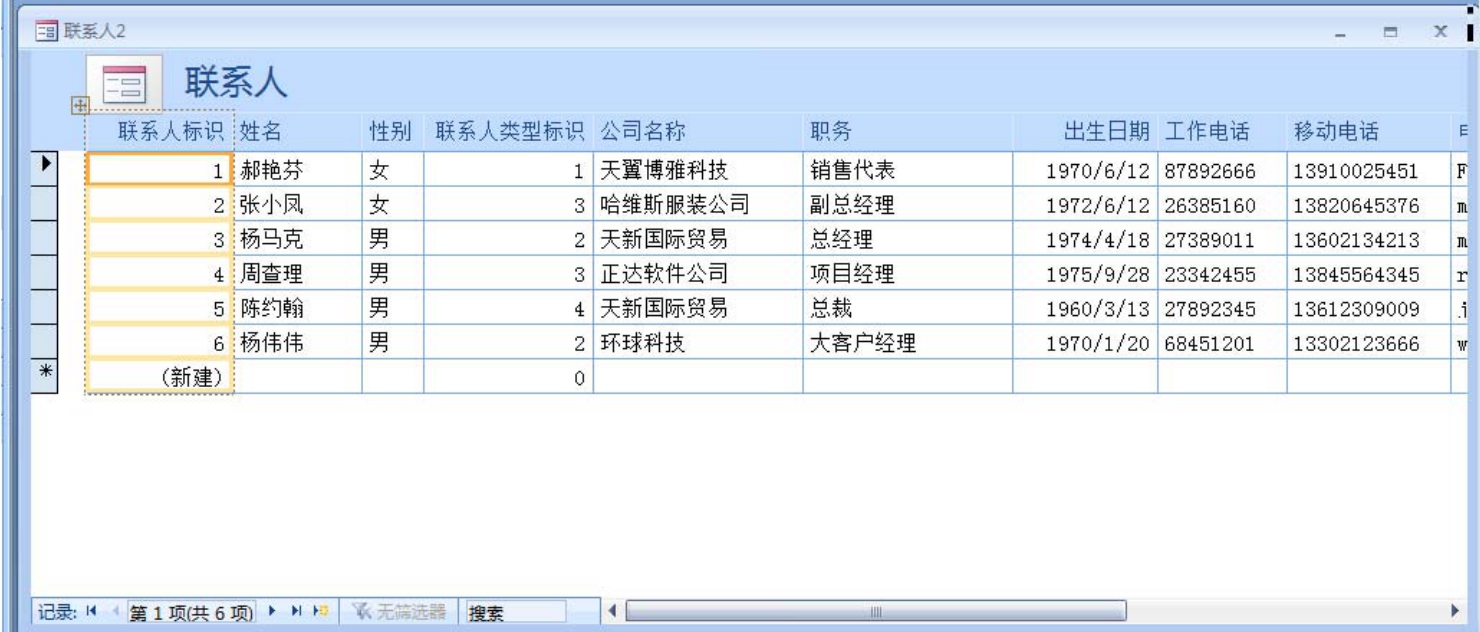This screenshot has height=632, width=1480.
Task: Select the 出生日期 column header
Action: point(1105,131)
